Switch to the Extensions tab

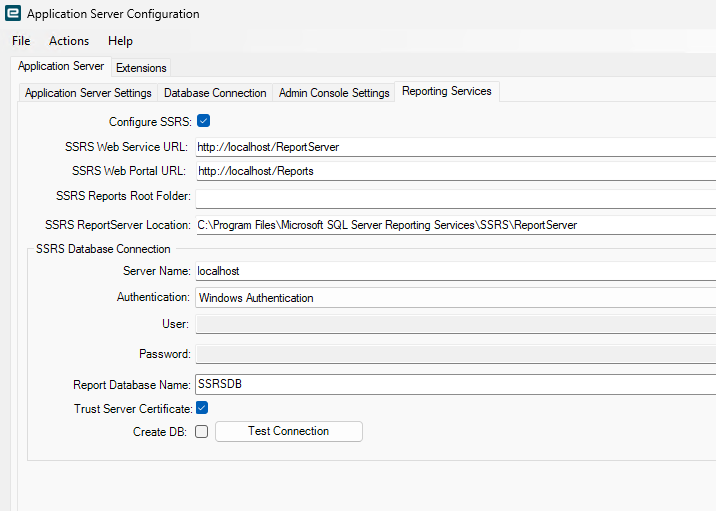[141, 68]
